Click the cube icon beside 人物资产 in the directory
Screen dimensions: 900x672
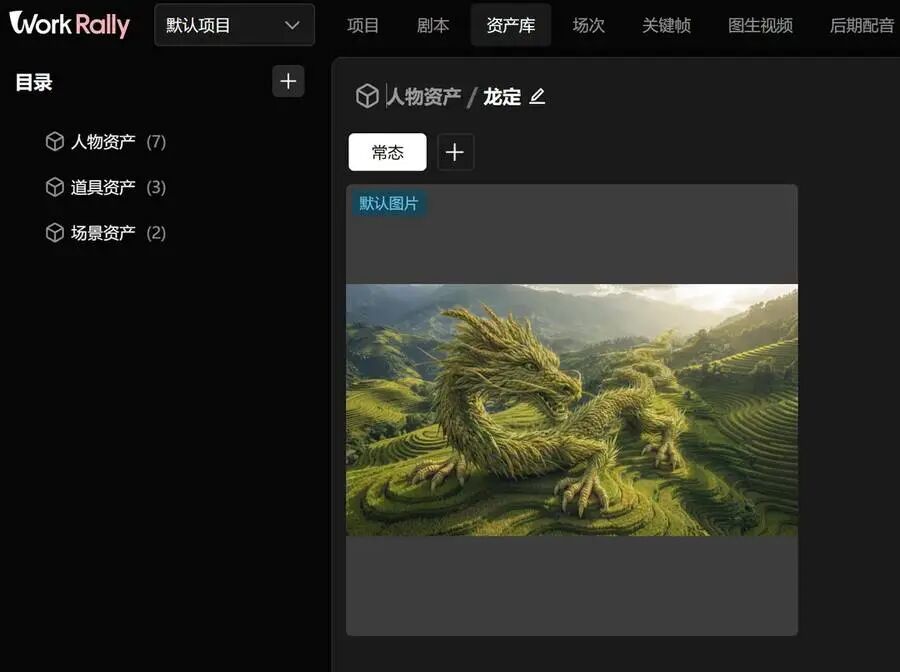coord(55,142)
